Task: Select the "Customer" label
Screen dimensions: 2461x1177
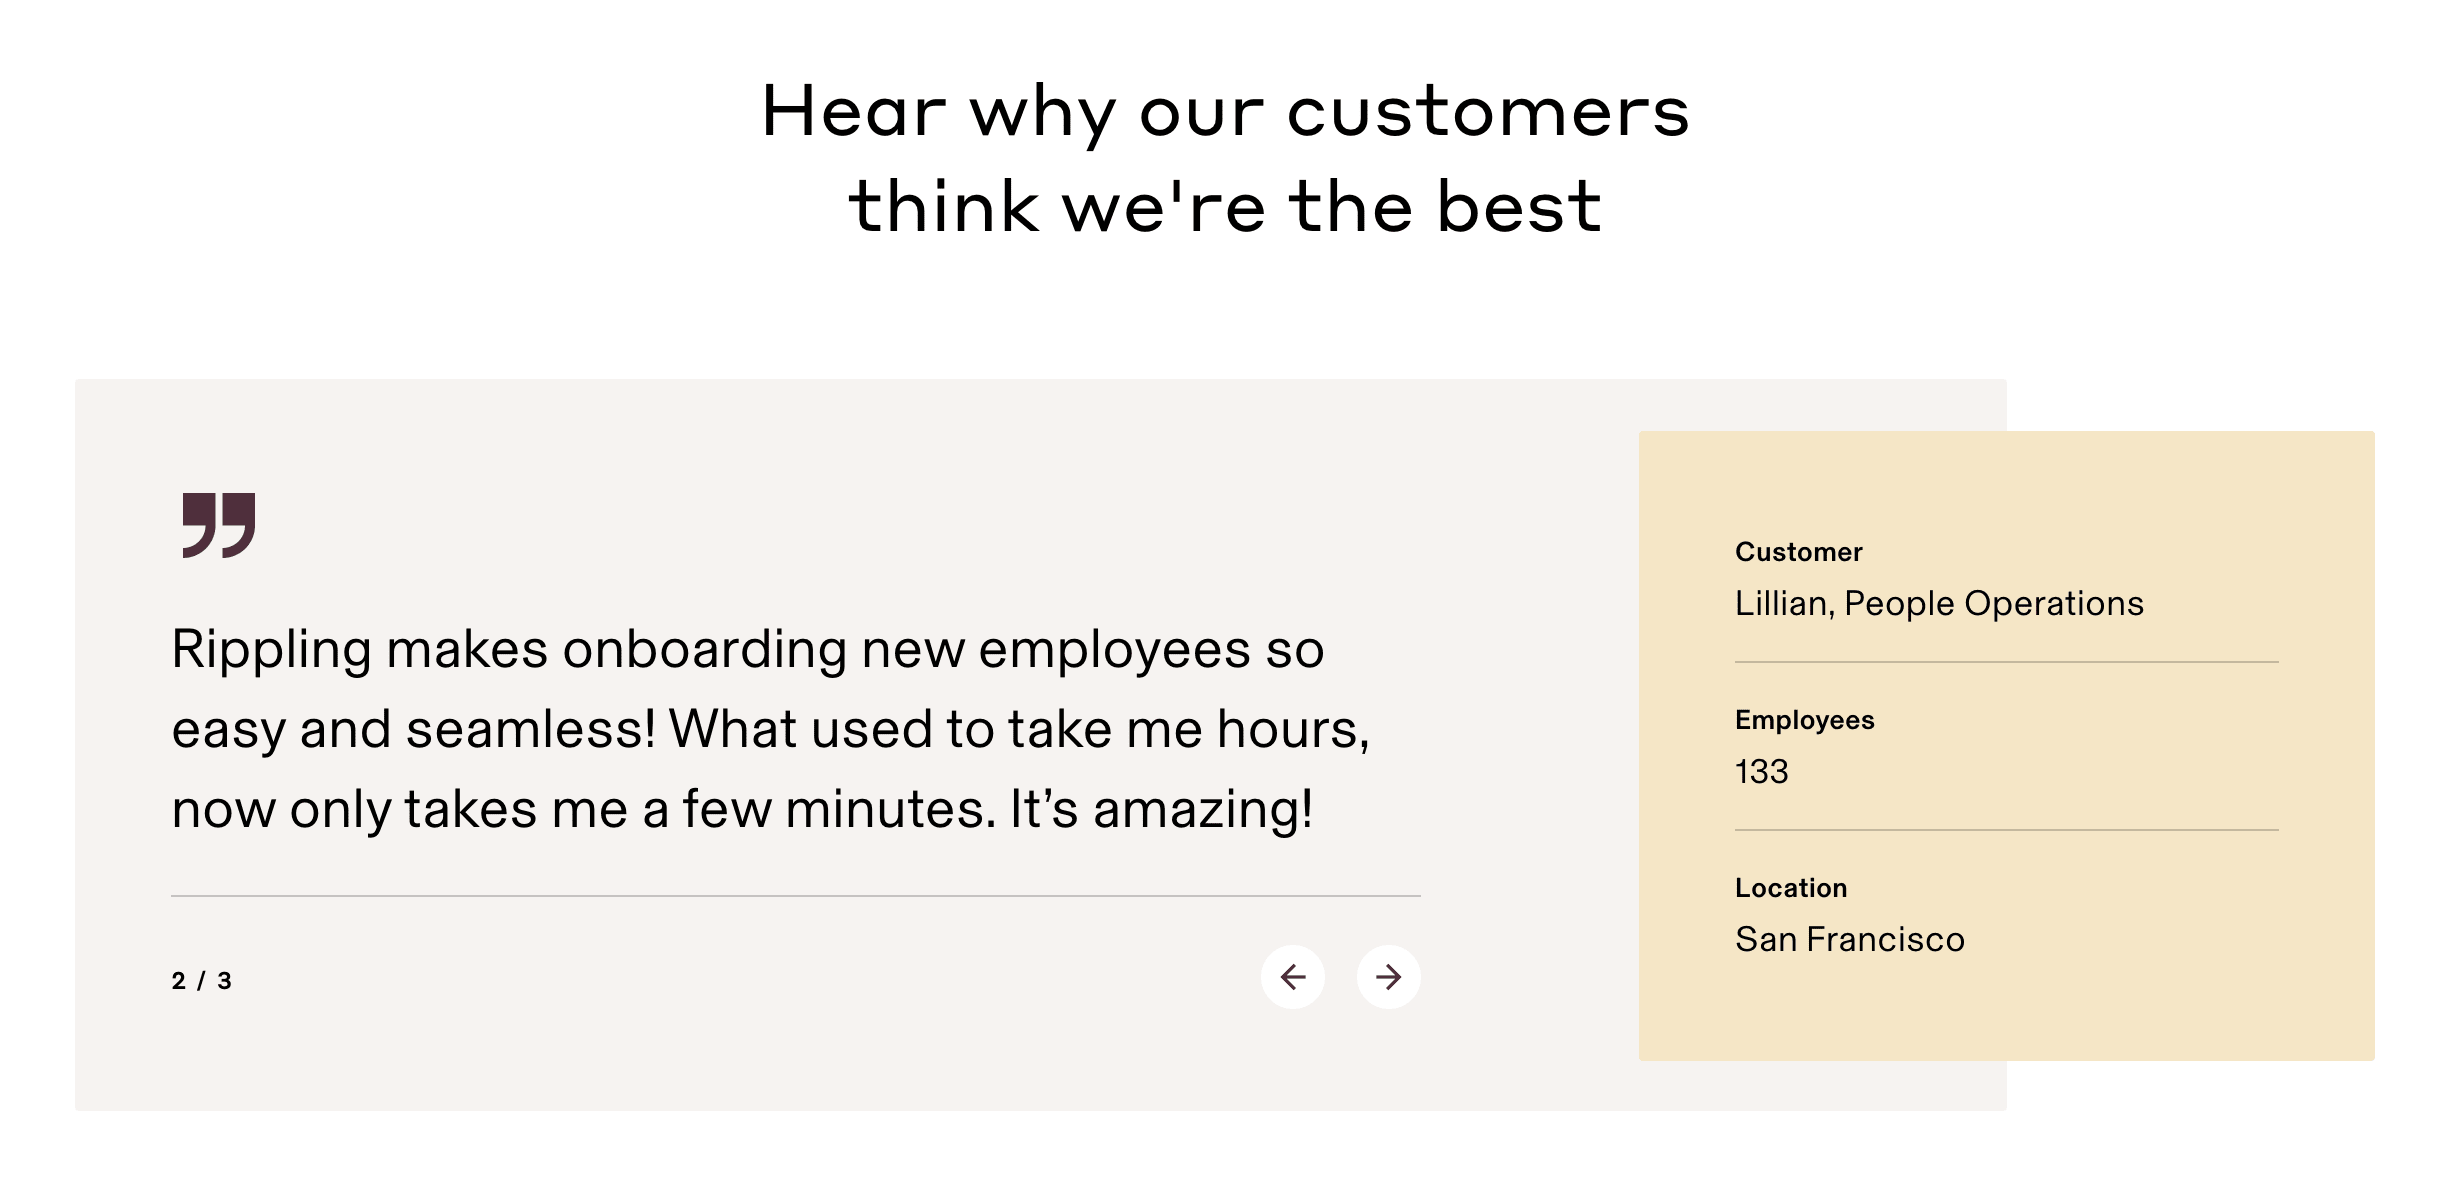Action: 1798,552
